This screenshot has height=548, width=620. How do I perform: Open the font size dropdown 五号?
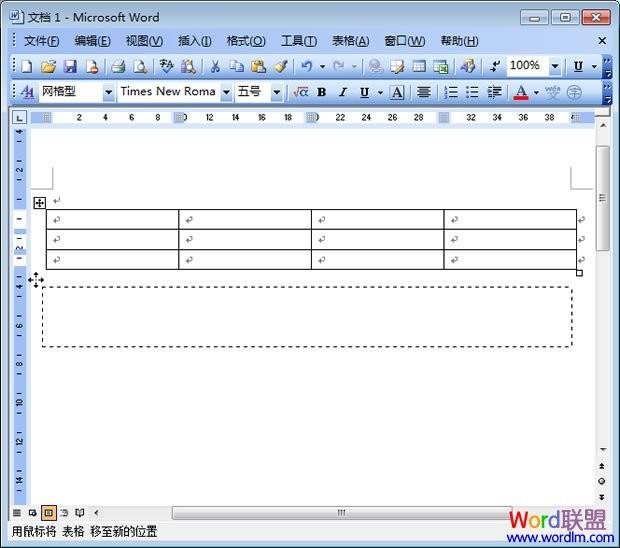277,93
